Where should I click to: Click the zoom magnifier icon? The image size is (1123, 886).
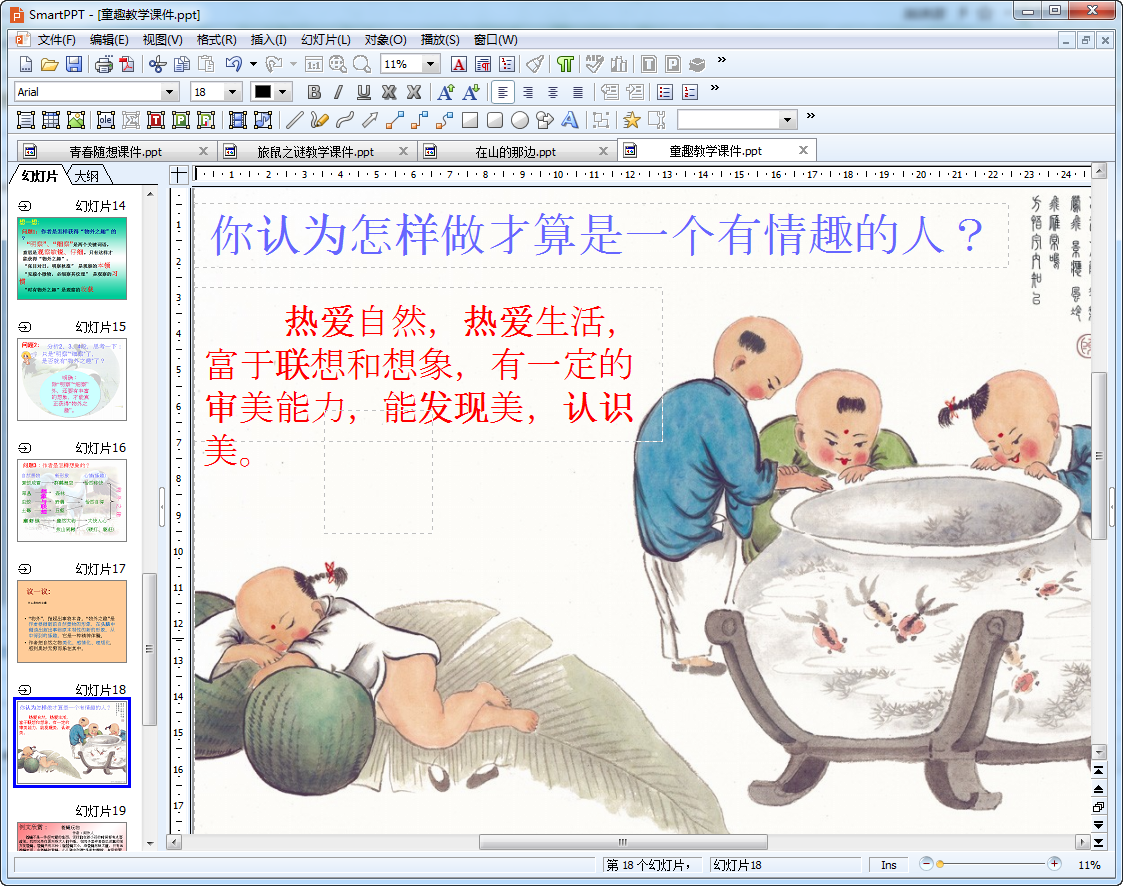coord(362,64)
